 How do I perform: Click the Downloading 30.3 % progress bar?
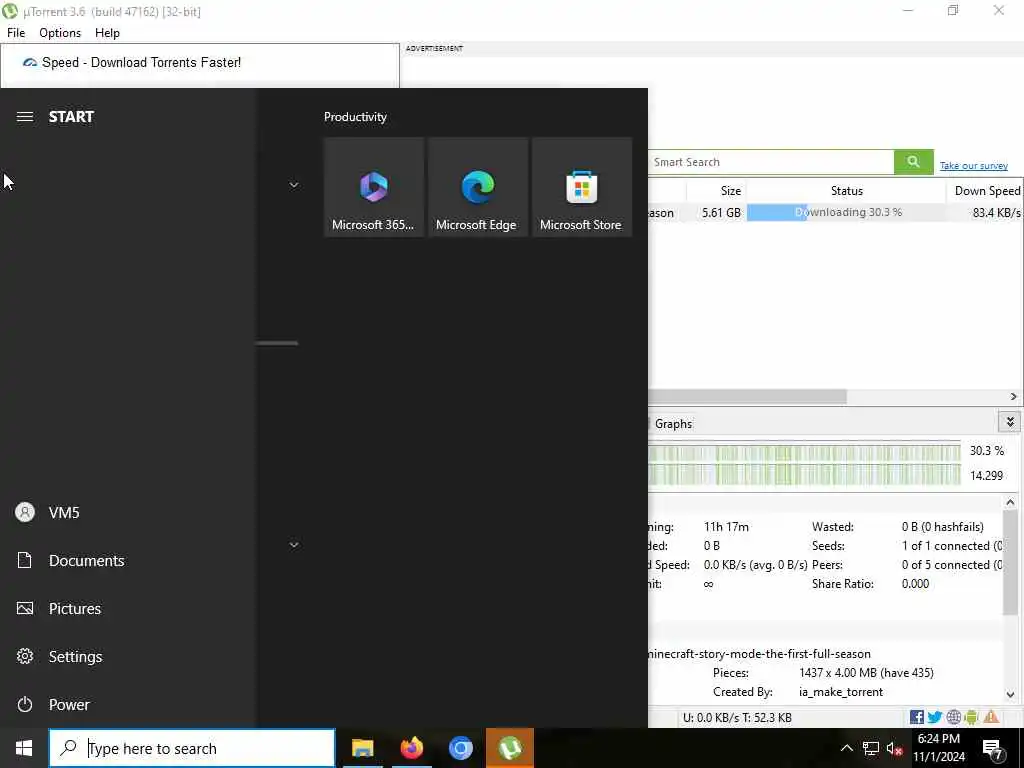tap(846, 212)
